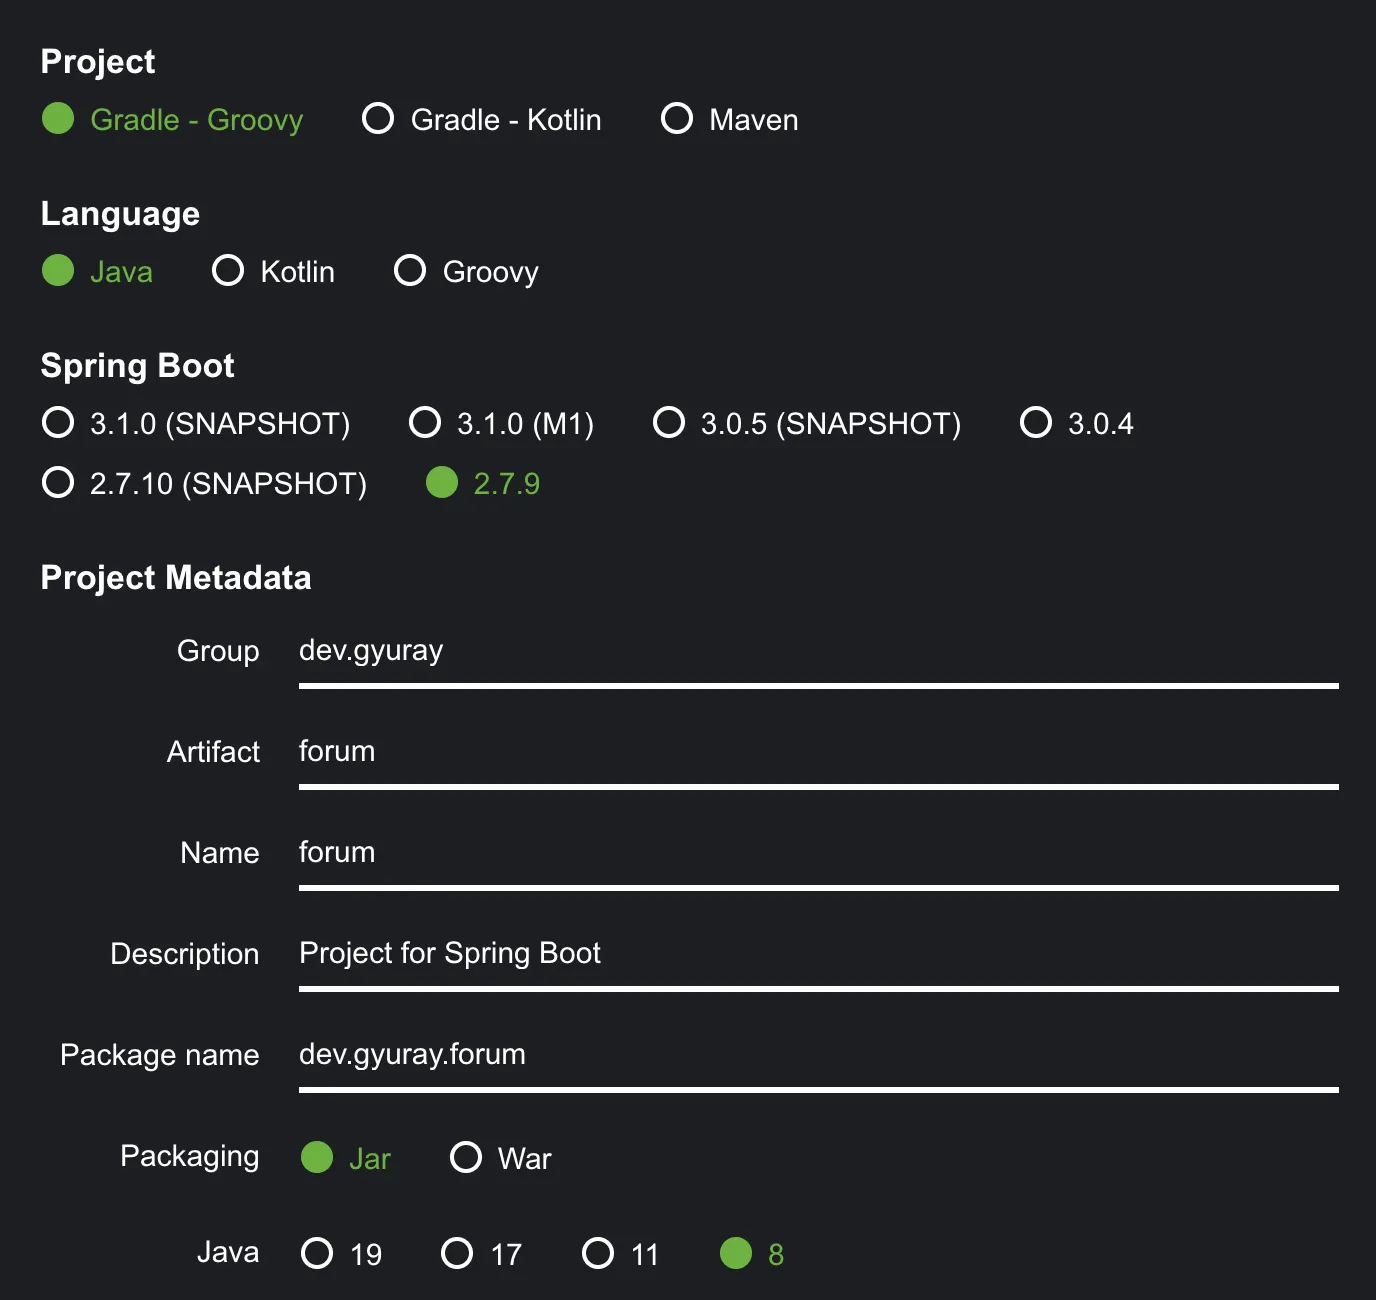Select Spring Boot 3.1.0 (SNAPSHOT)
Viewport: 1376px width, 1300px height.
(58, 423)
